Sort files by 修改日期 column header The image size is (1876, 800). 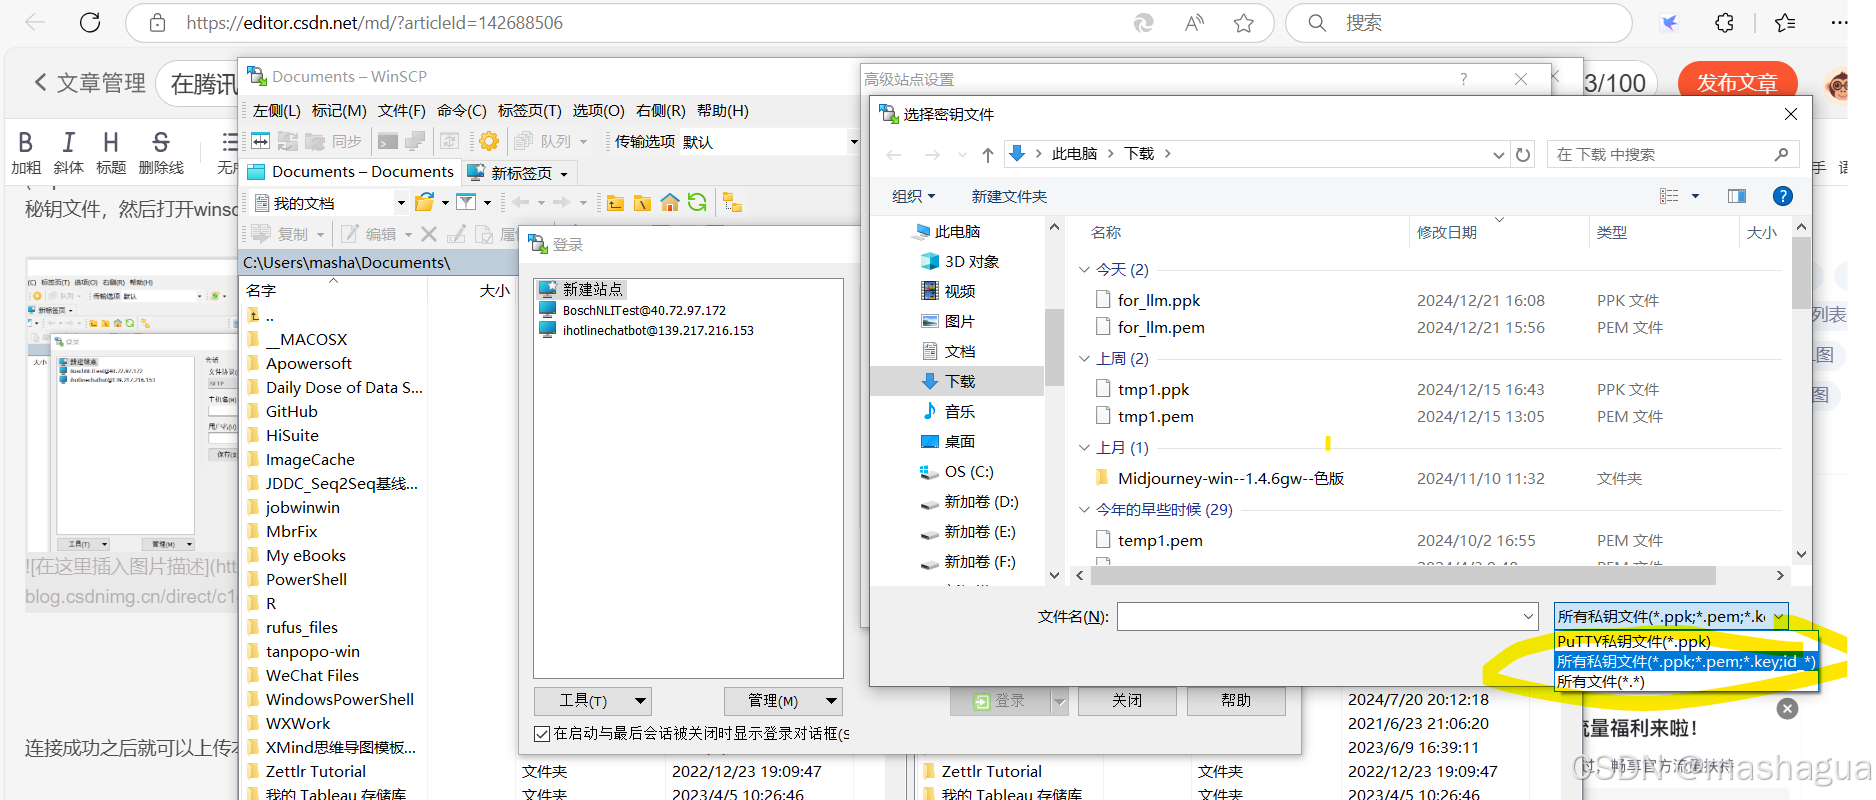click(x=1447, y=232)
